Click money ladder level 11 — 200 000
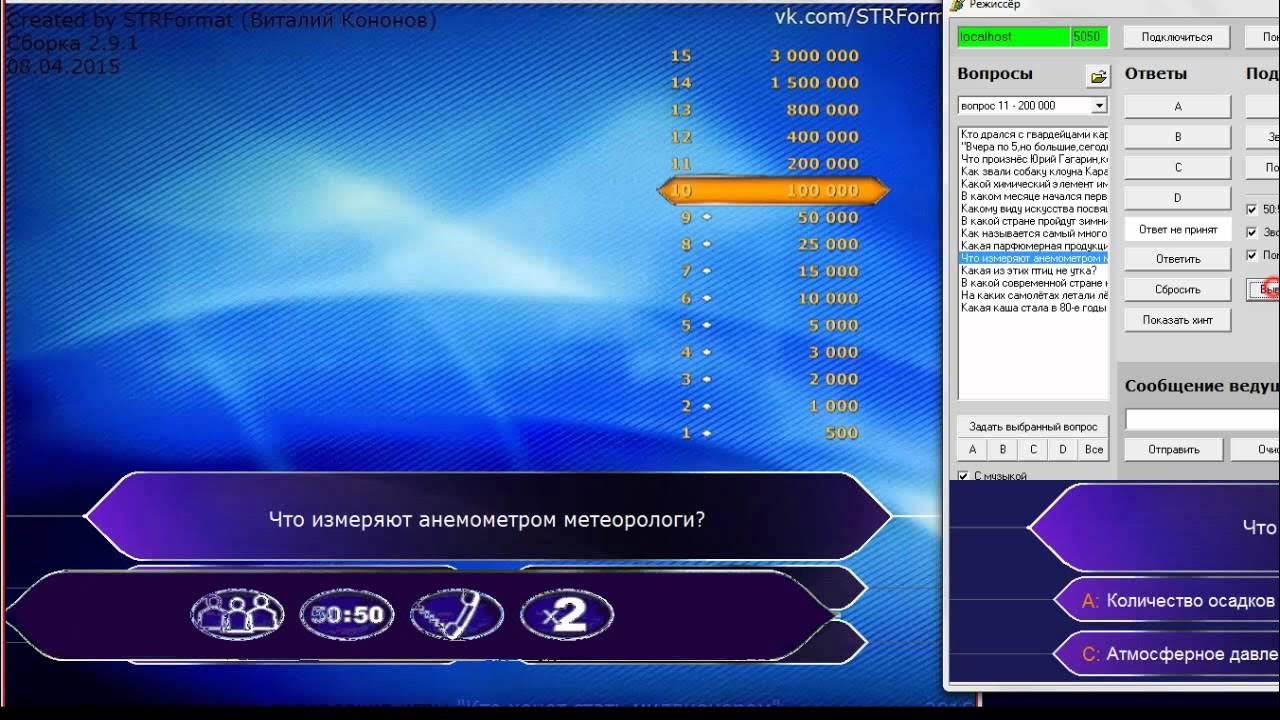 point(765,164)
